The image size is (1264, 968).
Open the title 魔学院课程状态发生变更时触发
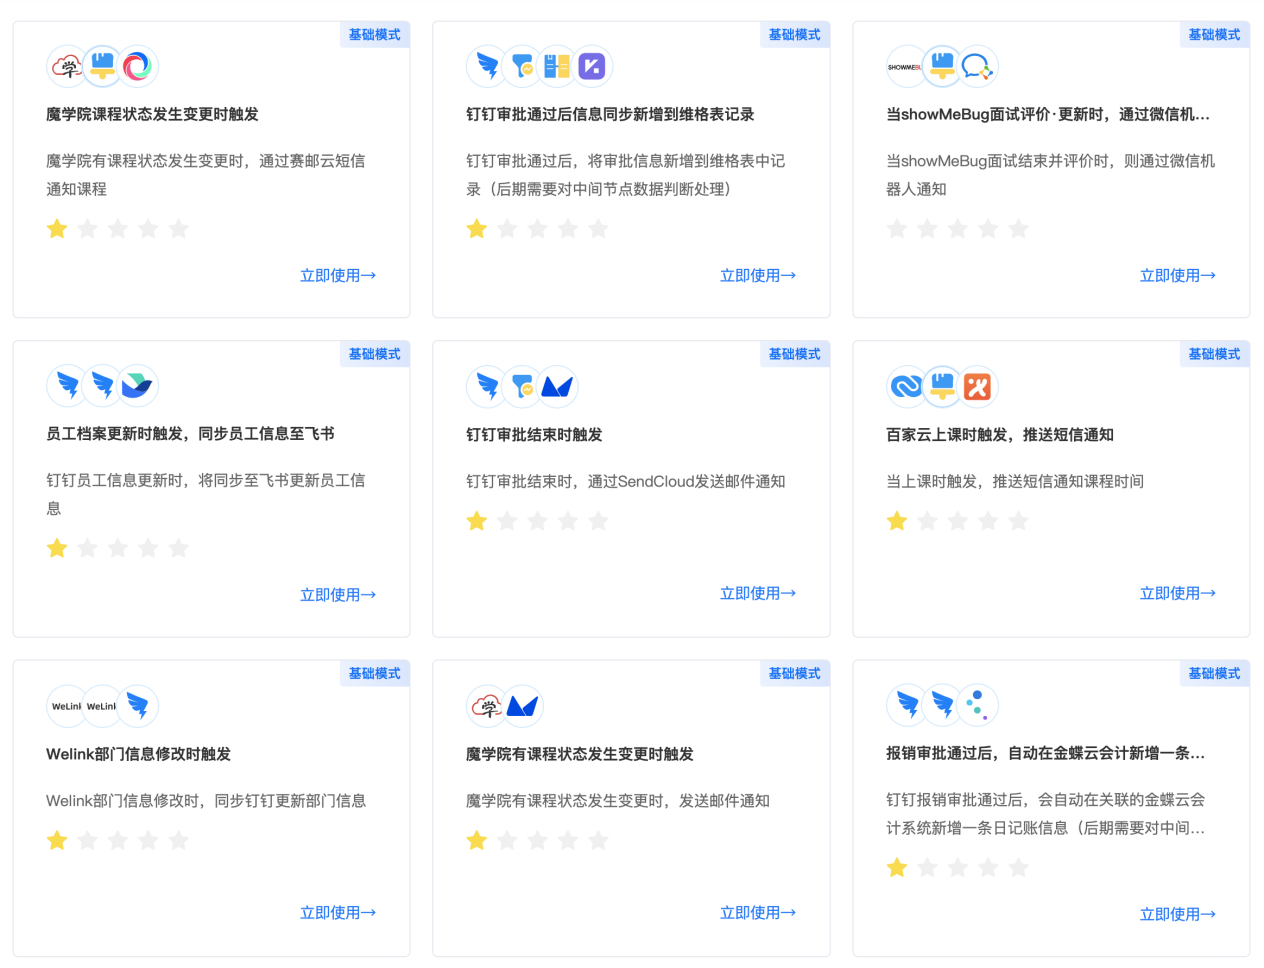tap(152, 114)
